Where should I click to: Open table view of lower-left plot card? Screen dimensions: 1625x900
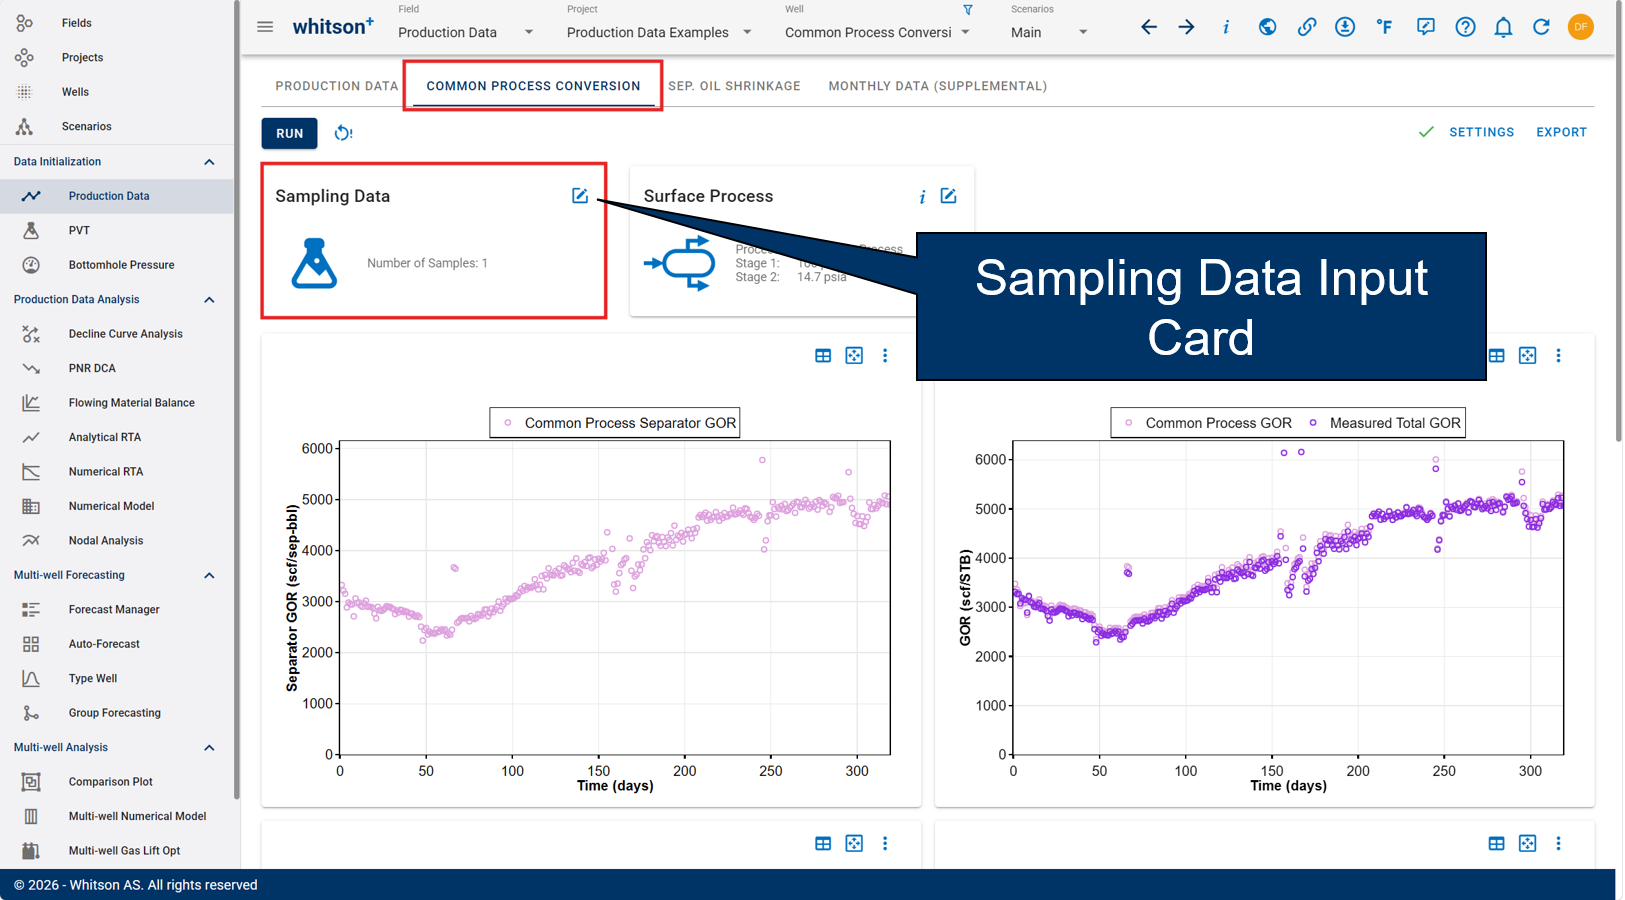click(823, 843)
